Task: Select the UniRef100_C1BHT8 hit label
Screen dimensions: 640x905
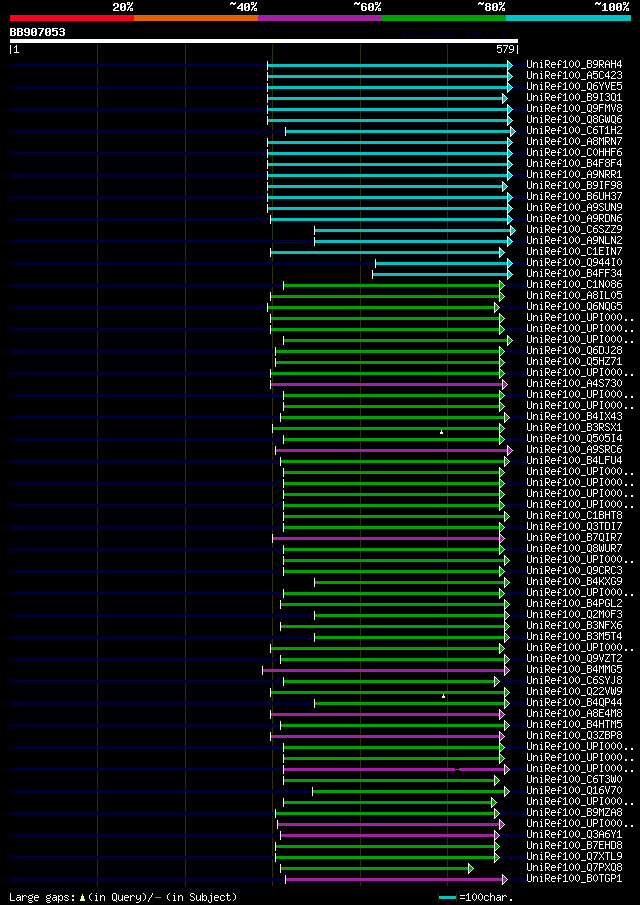Action: [x=574, y=516]
